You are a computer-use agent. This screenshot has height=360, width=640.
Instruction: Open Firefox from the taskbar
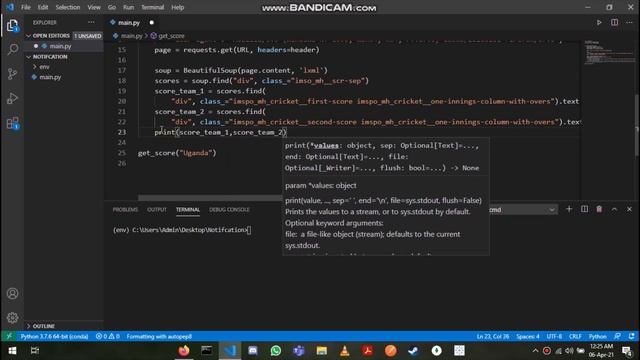click(x=184, y=351)
